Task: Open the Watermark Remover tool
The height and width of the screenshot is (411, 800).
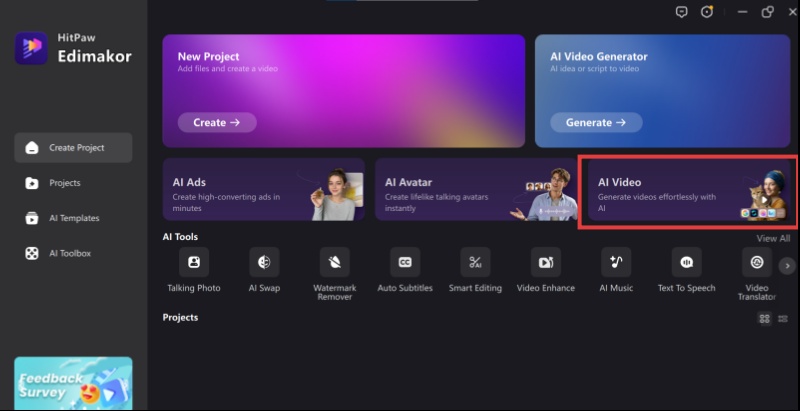Action: (x=335, y=262)
